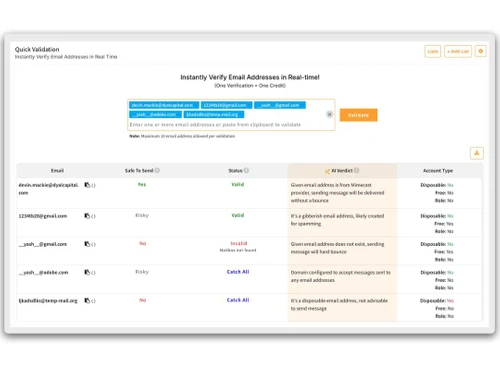Click the Mimecast provider AI verdict text
This screenshot has height=375, width=500.
pyautogui.click(x=337, y=193)
